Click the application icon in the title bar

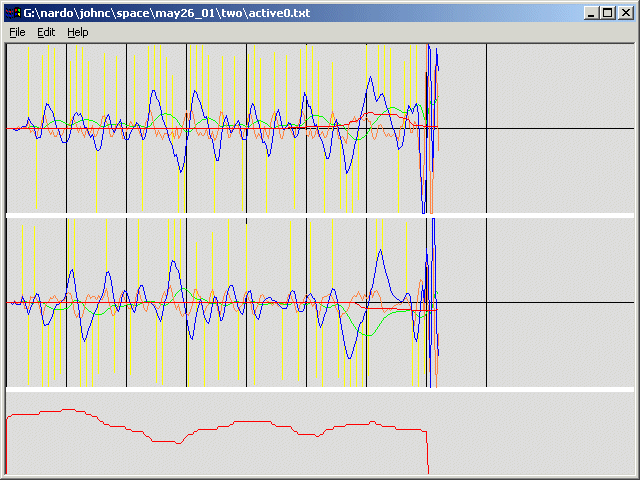click(12, 12)
